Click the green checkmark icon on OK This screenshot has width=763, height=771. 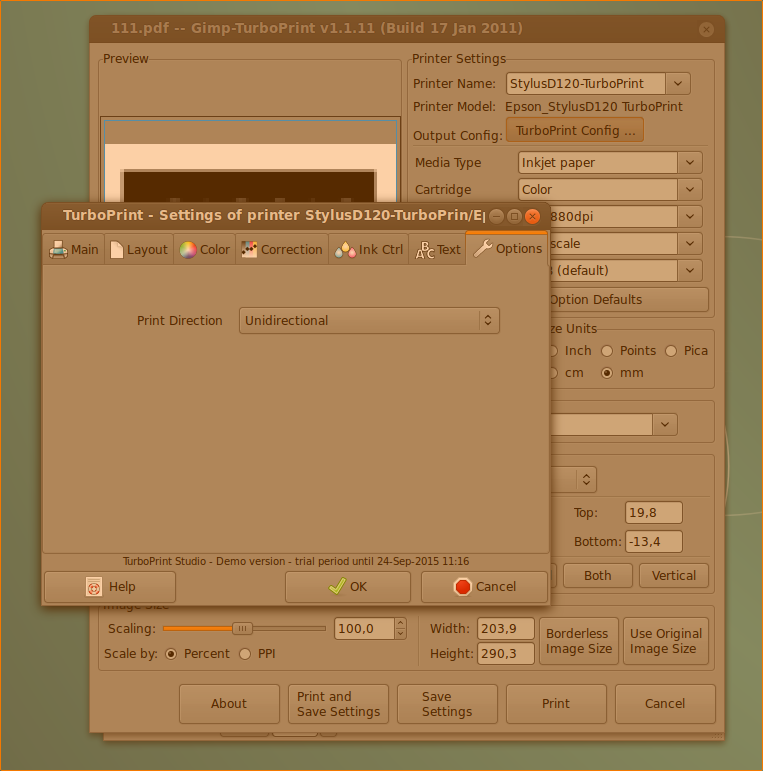click(x=337, y=586)
